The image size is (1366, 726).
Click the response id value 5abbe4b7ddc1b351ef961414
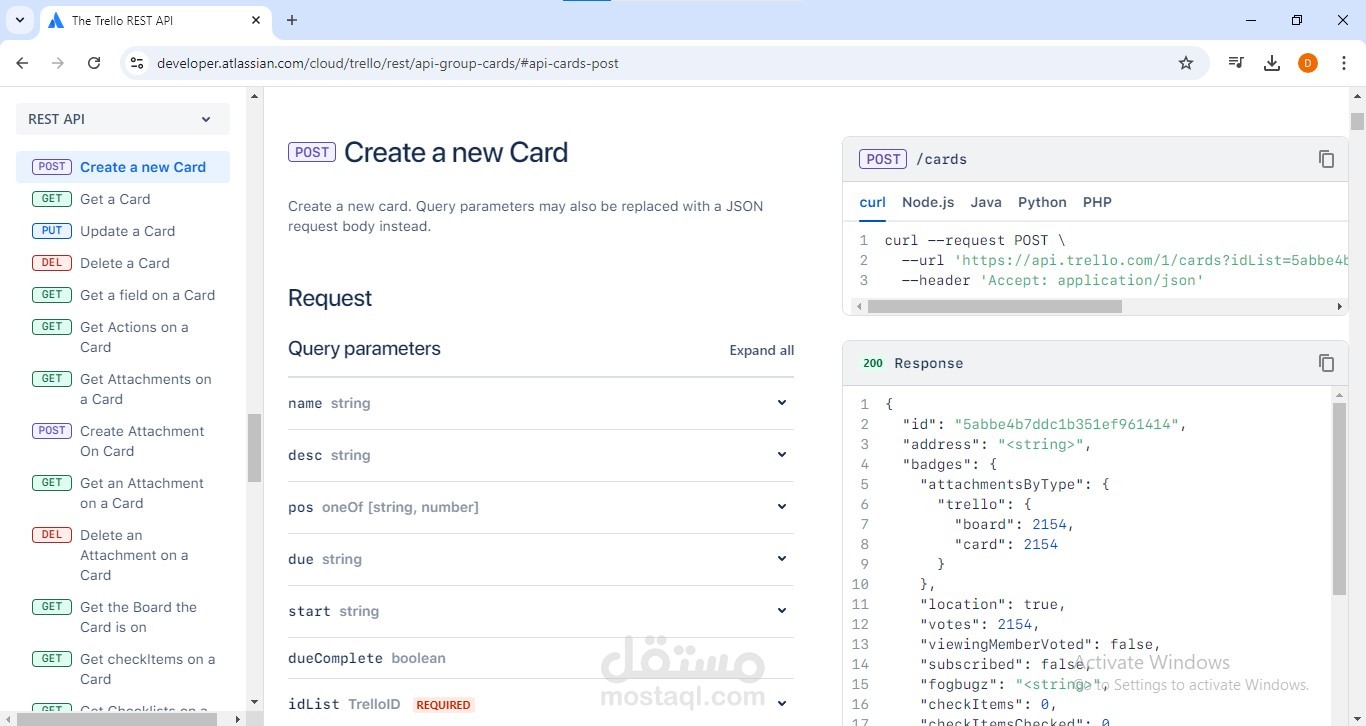[1068, 424]
